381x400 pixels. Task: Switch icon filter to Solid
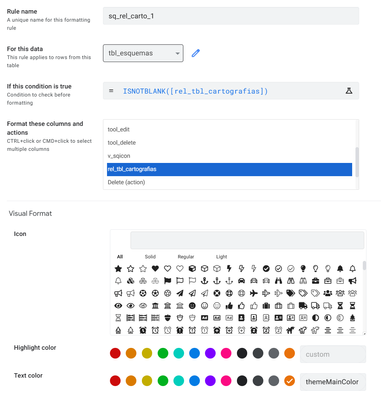click(150, 257)
